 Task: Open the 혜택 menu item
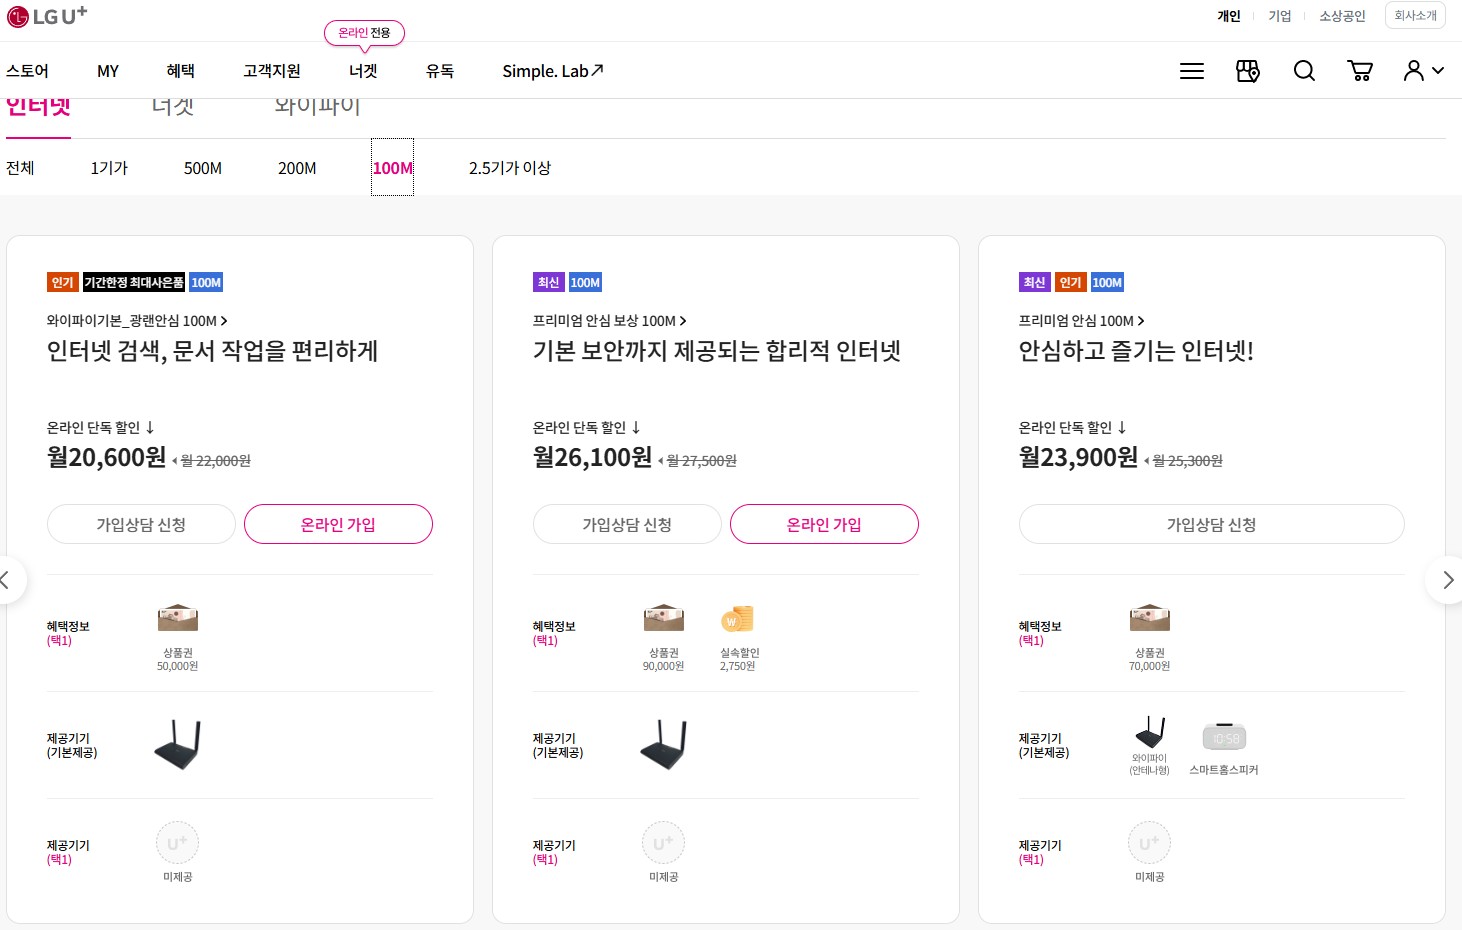[180, 71]
